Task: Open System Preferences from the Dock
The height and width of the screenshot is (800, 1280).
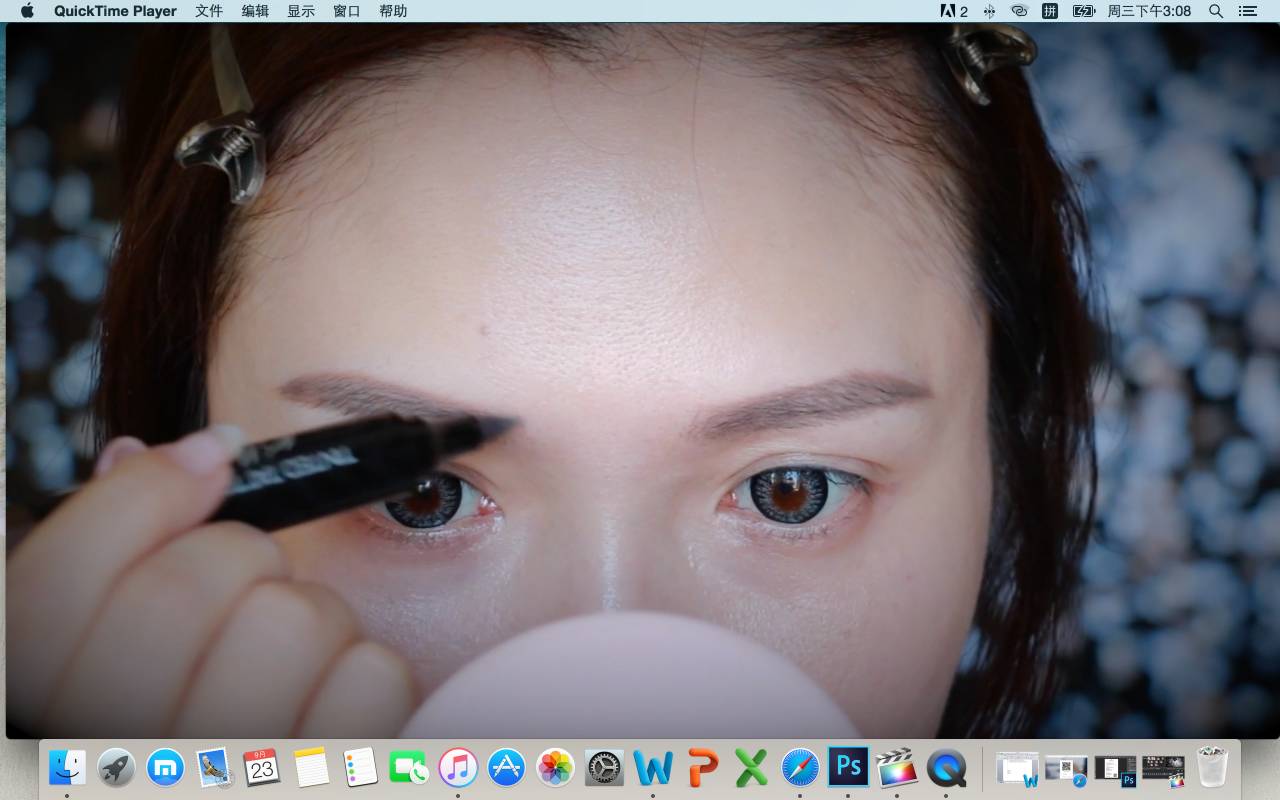Action: [604, 767]
